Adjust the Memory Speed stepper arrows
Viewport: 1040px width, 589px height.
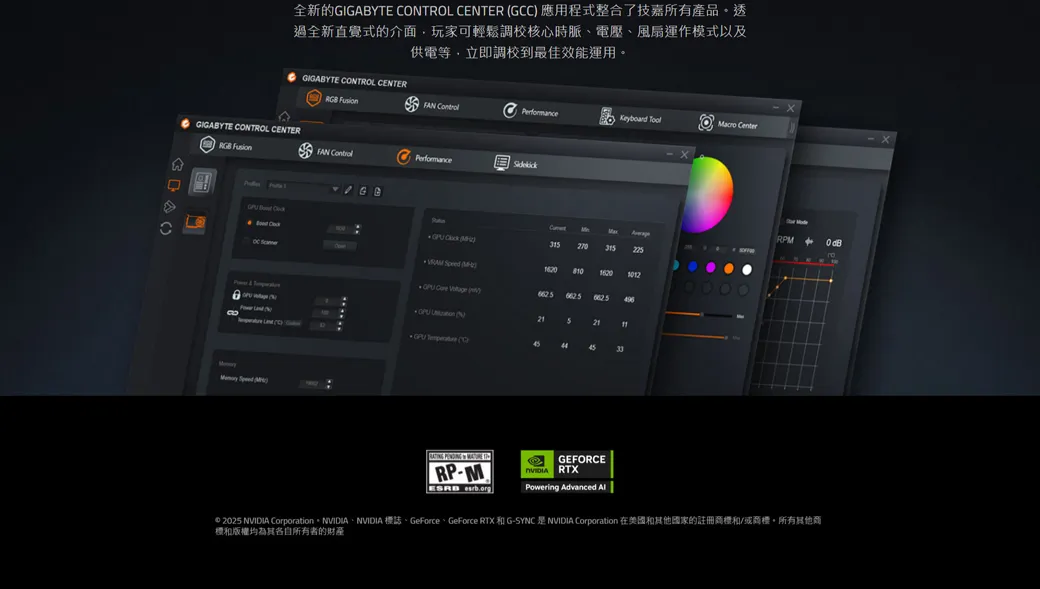coord(329,383)
